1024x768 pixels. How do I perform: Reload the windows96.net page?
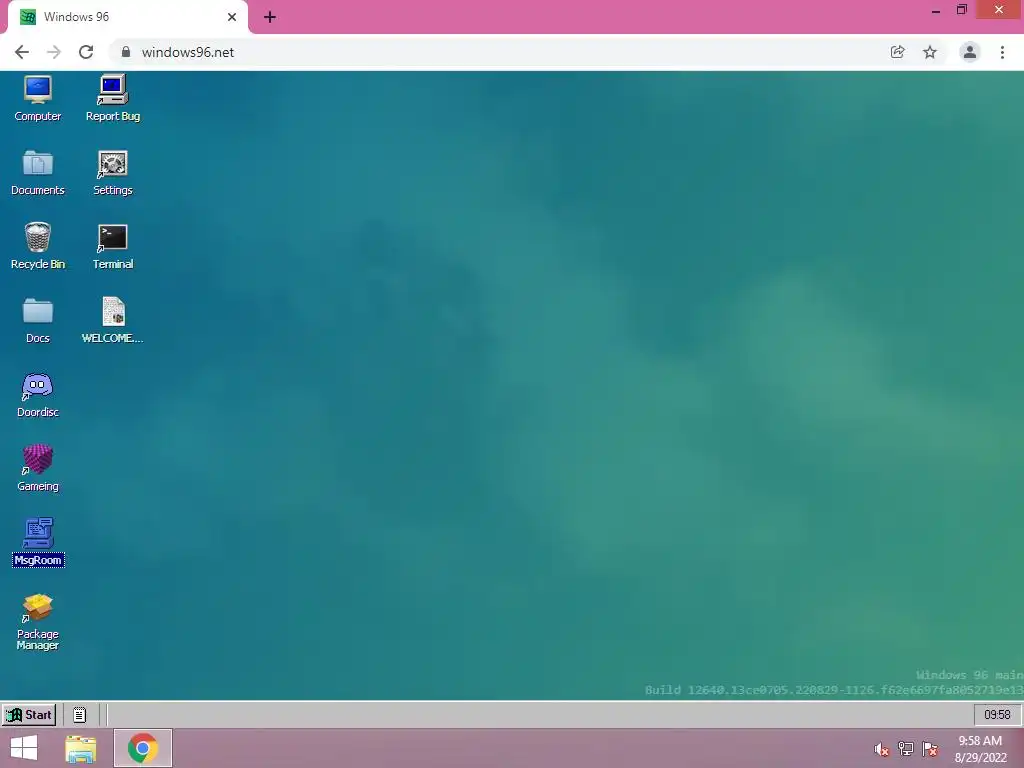click(86, 52)
